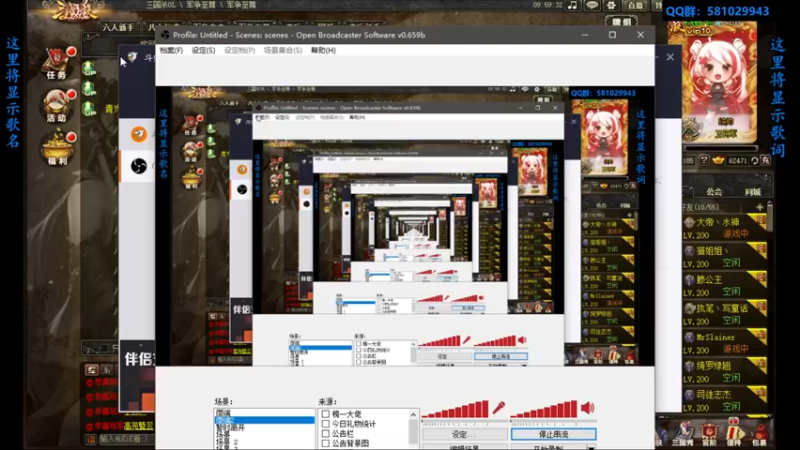Select friend 滕公主 in the friends list

coord(724,286)
